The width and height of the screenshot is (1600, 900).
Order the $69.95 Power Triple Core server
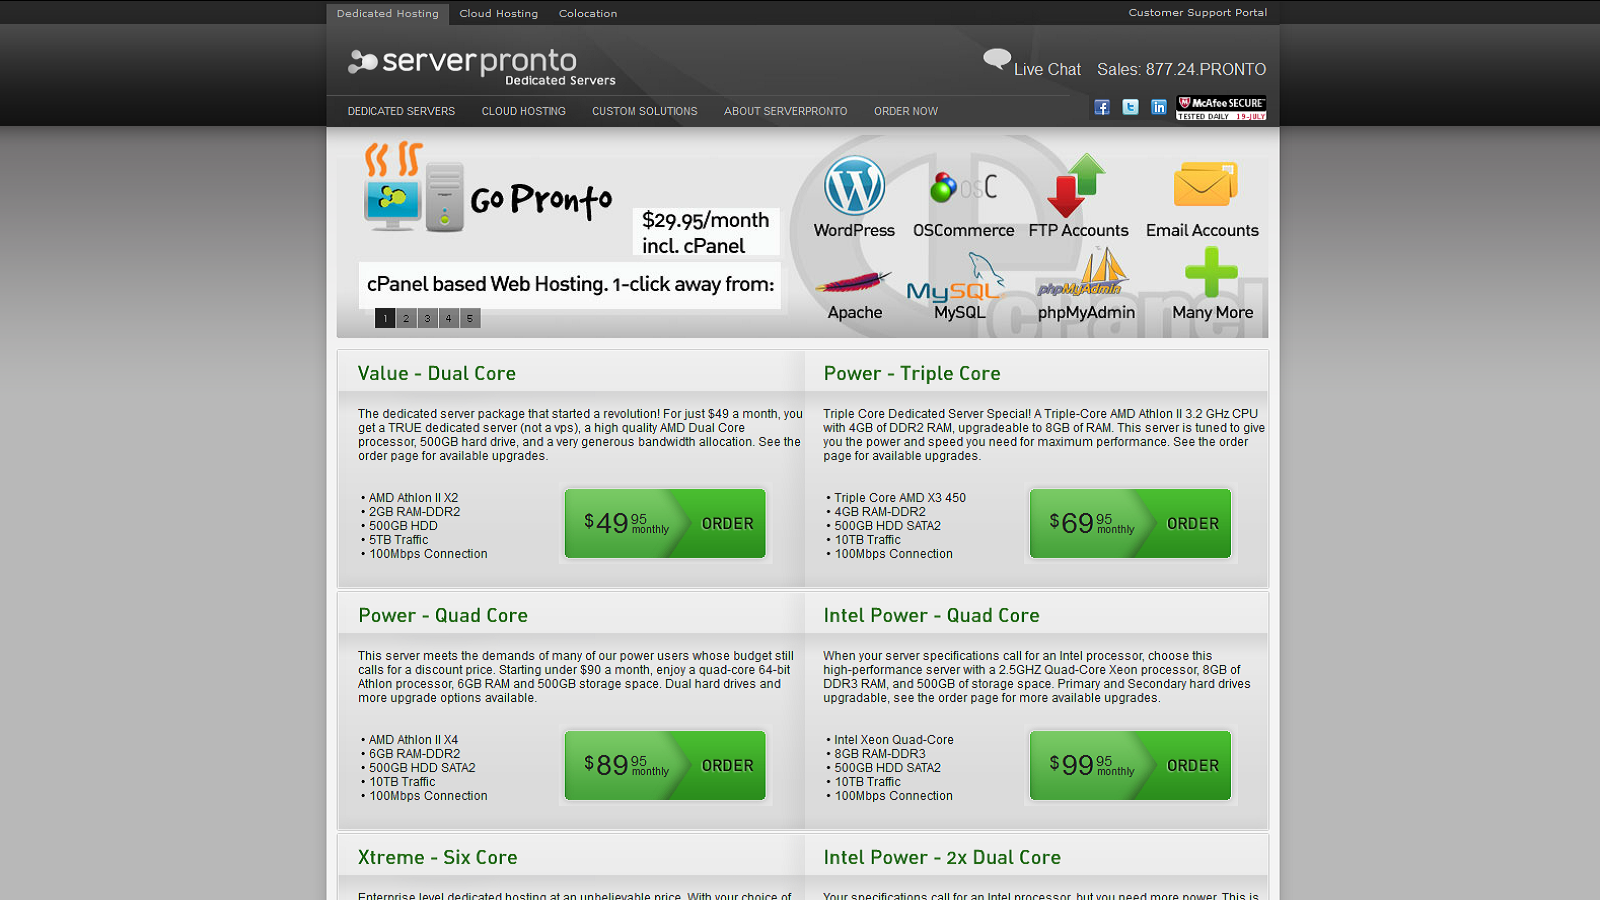click(x=1130, y=523)
